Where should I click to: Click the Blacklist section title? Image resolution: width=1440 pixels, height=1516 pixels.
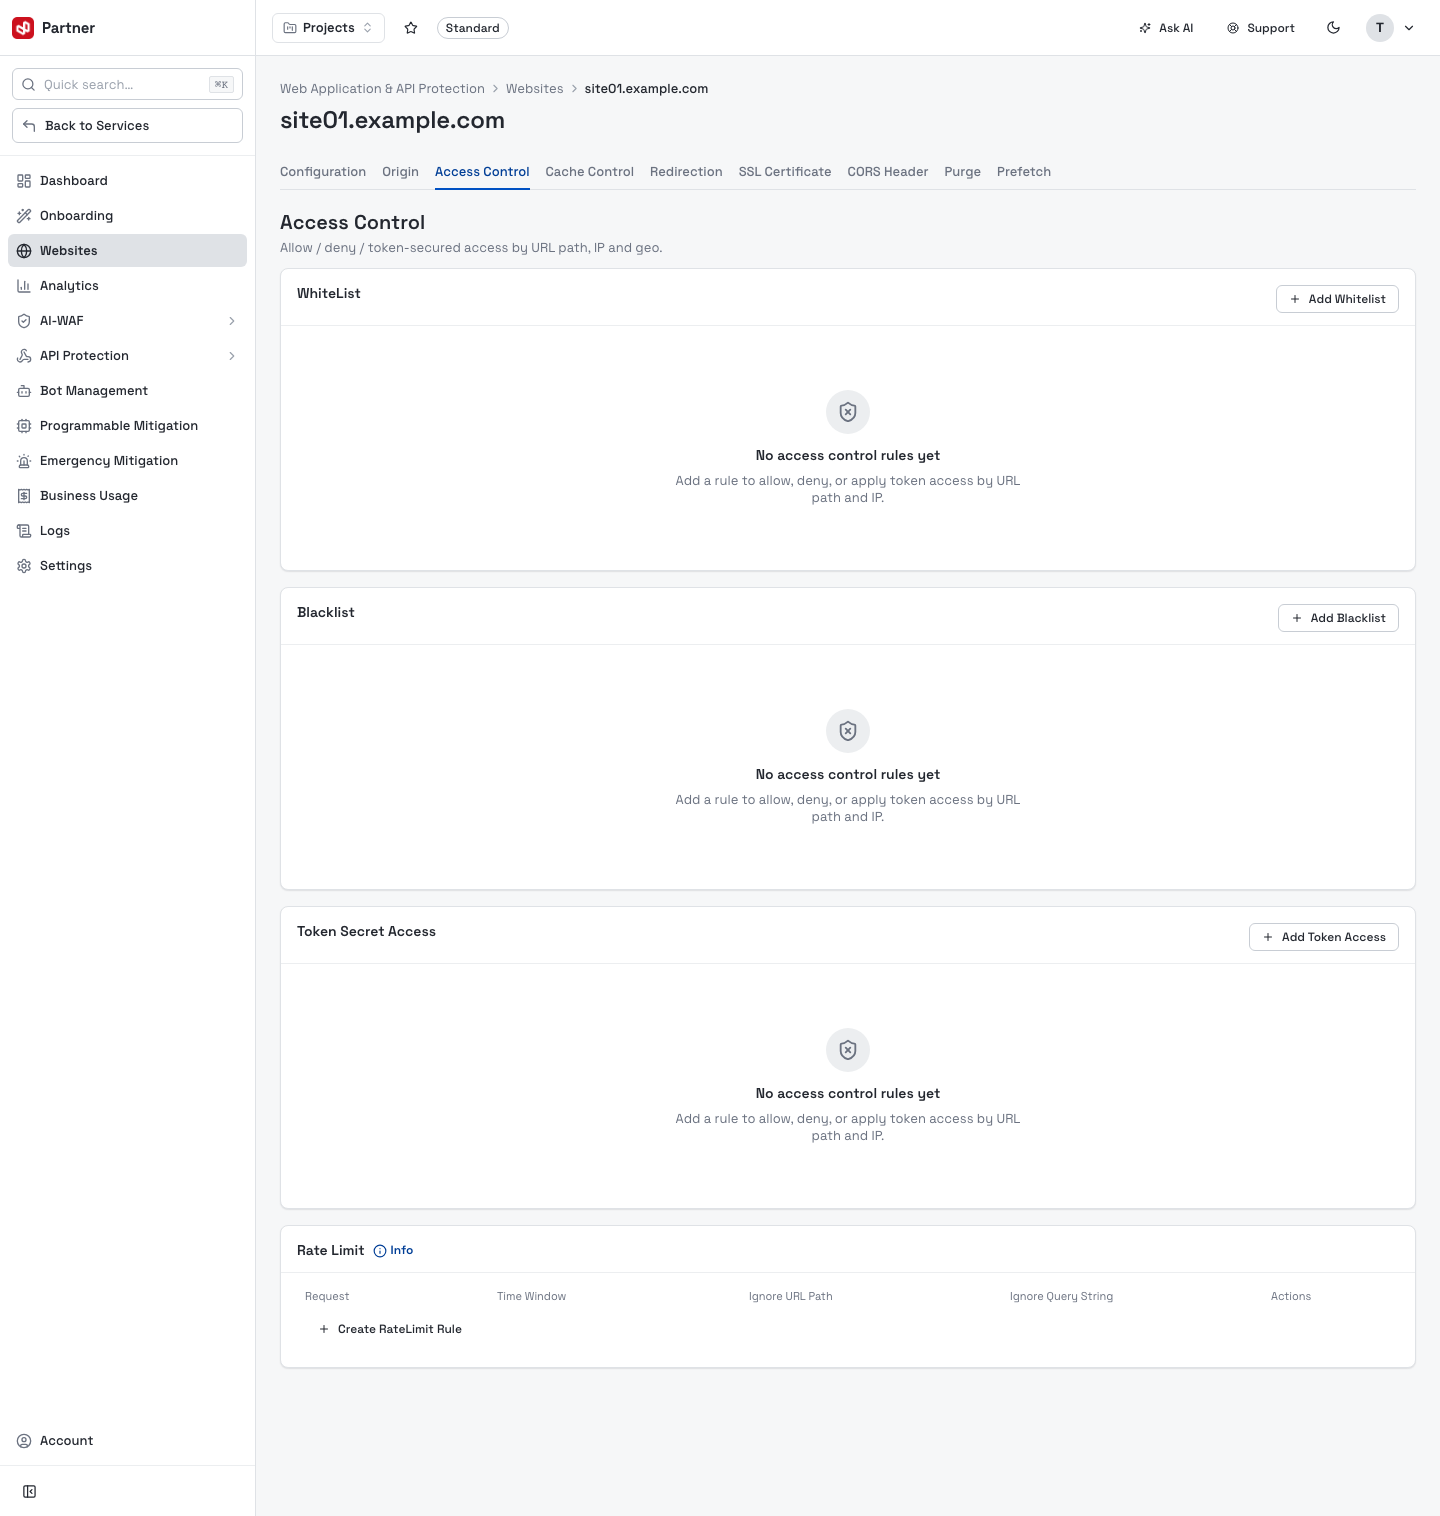tap(326, 612)
